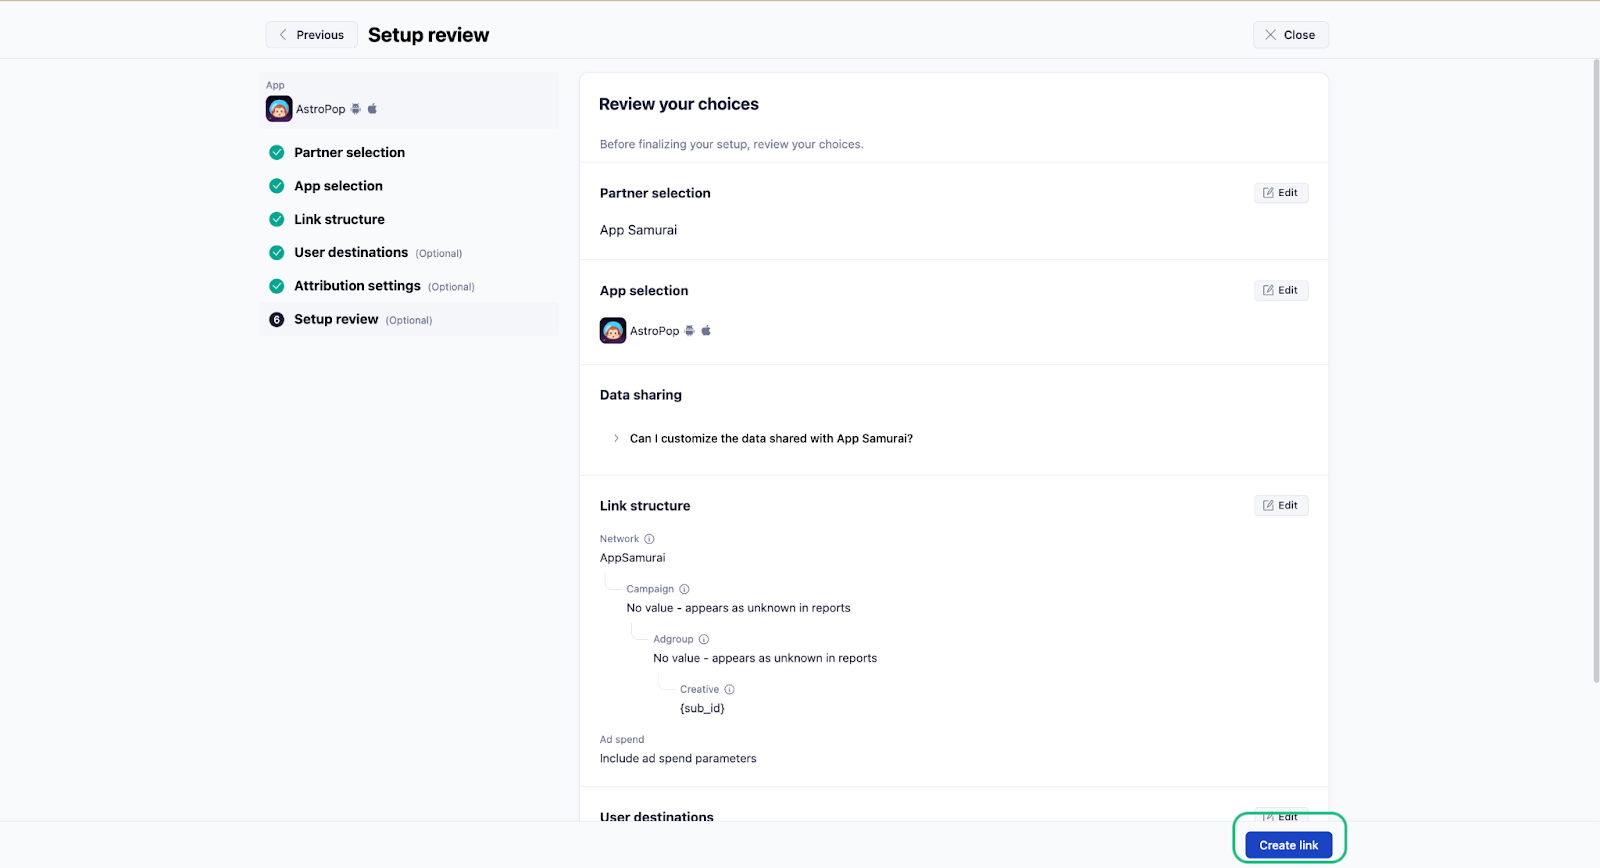Click the Apple icon beside sidebar AstroPop
Image resolution: width=1600 pixels, height=868 pixels.
point(372,109)
